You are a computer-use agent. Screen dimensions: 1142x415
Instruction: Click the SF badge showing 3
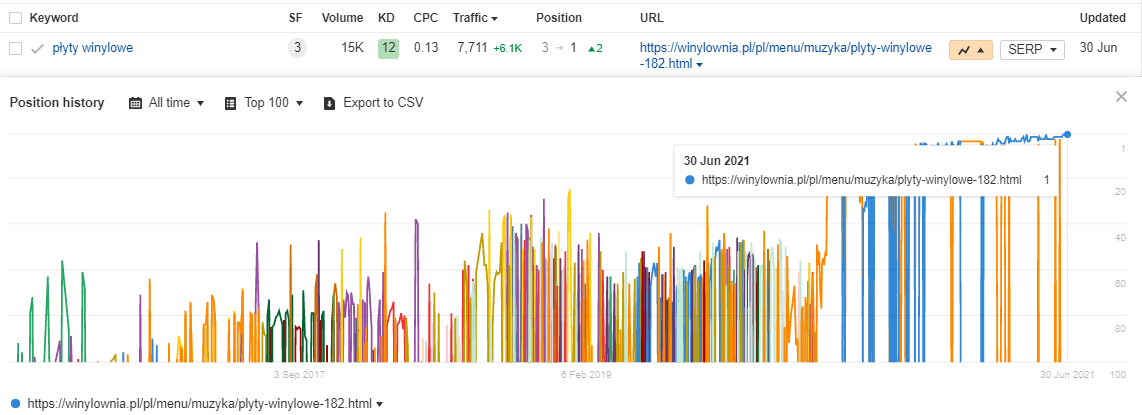pos(296,49)
